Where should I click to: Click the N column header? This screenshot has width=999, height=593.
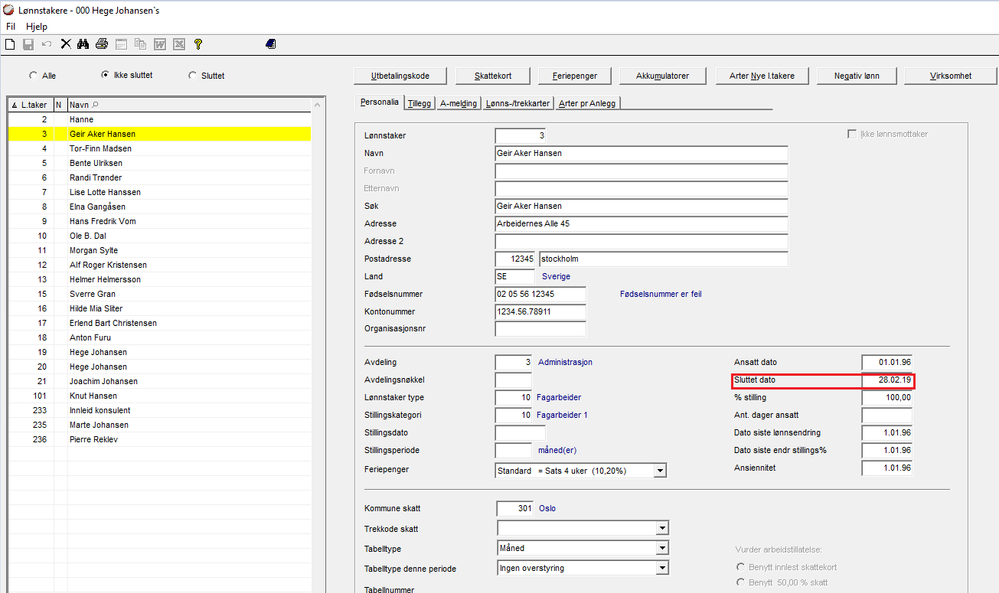tap(60, 104)
